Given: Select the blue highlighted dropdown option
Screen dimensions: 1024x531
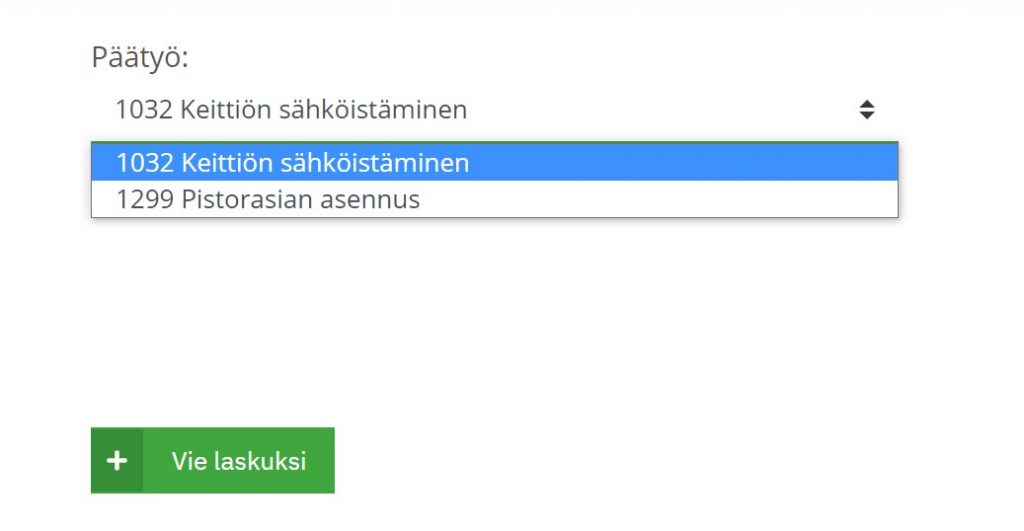Looking at the screenshot, I should [494, 162].
